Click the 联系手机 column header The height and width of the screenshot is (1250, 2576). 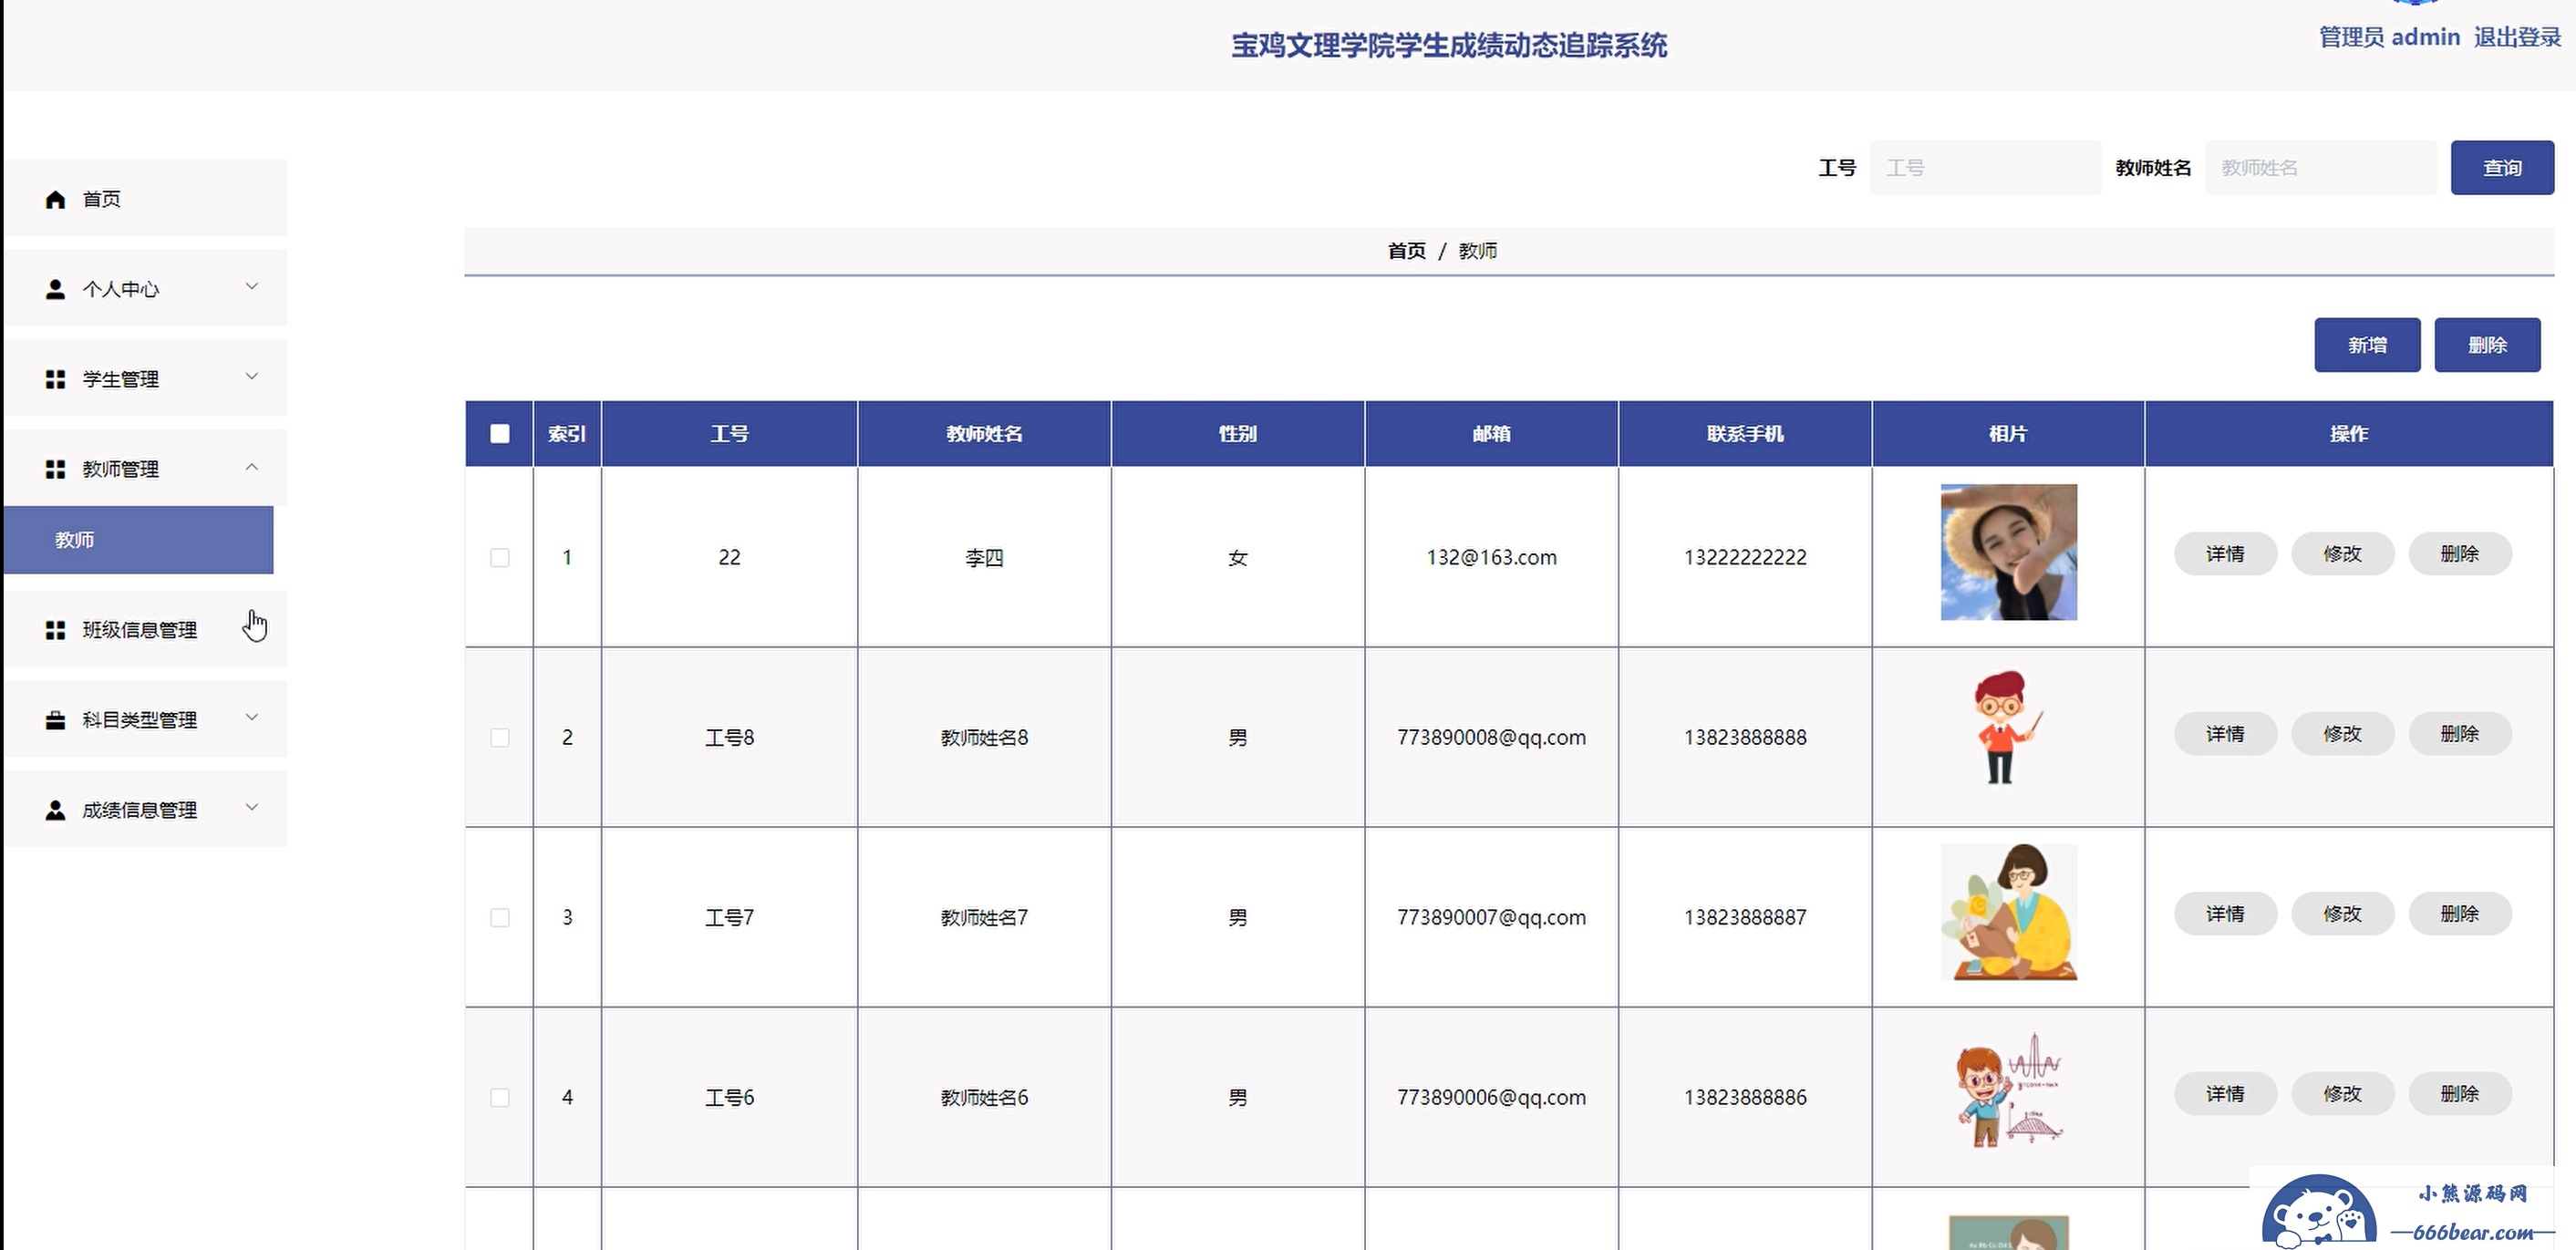coord(1745,434)
